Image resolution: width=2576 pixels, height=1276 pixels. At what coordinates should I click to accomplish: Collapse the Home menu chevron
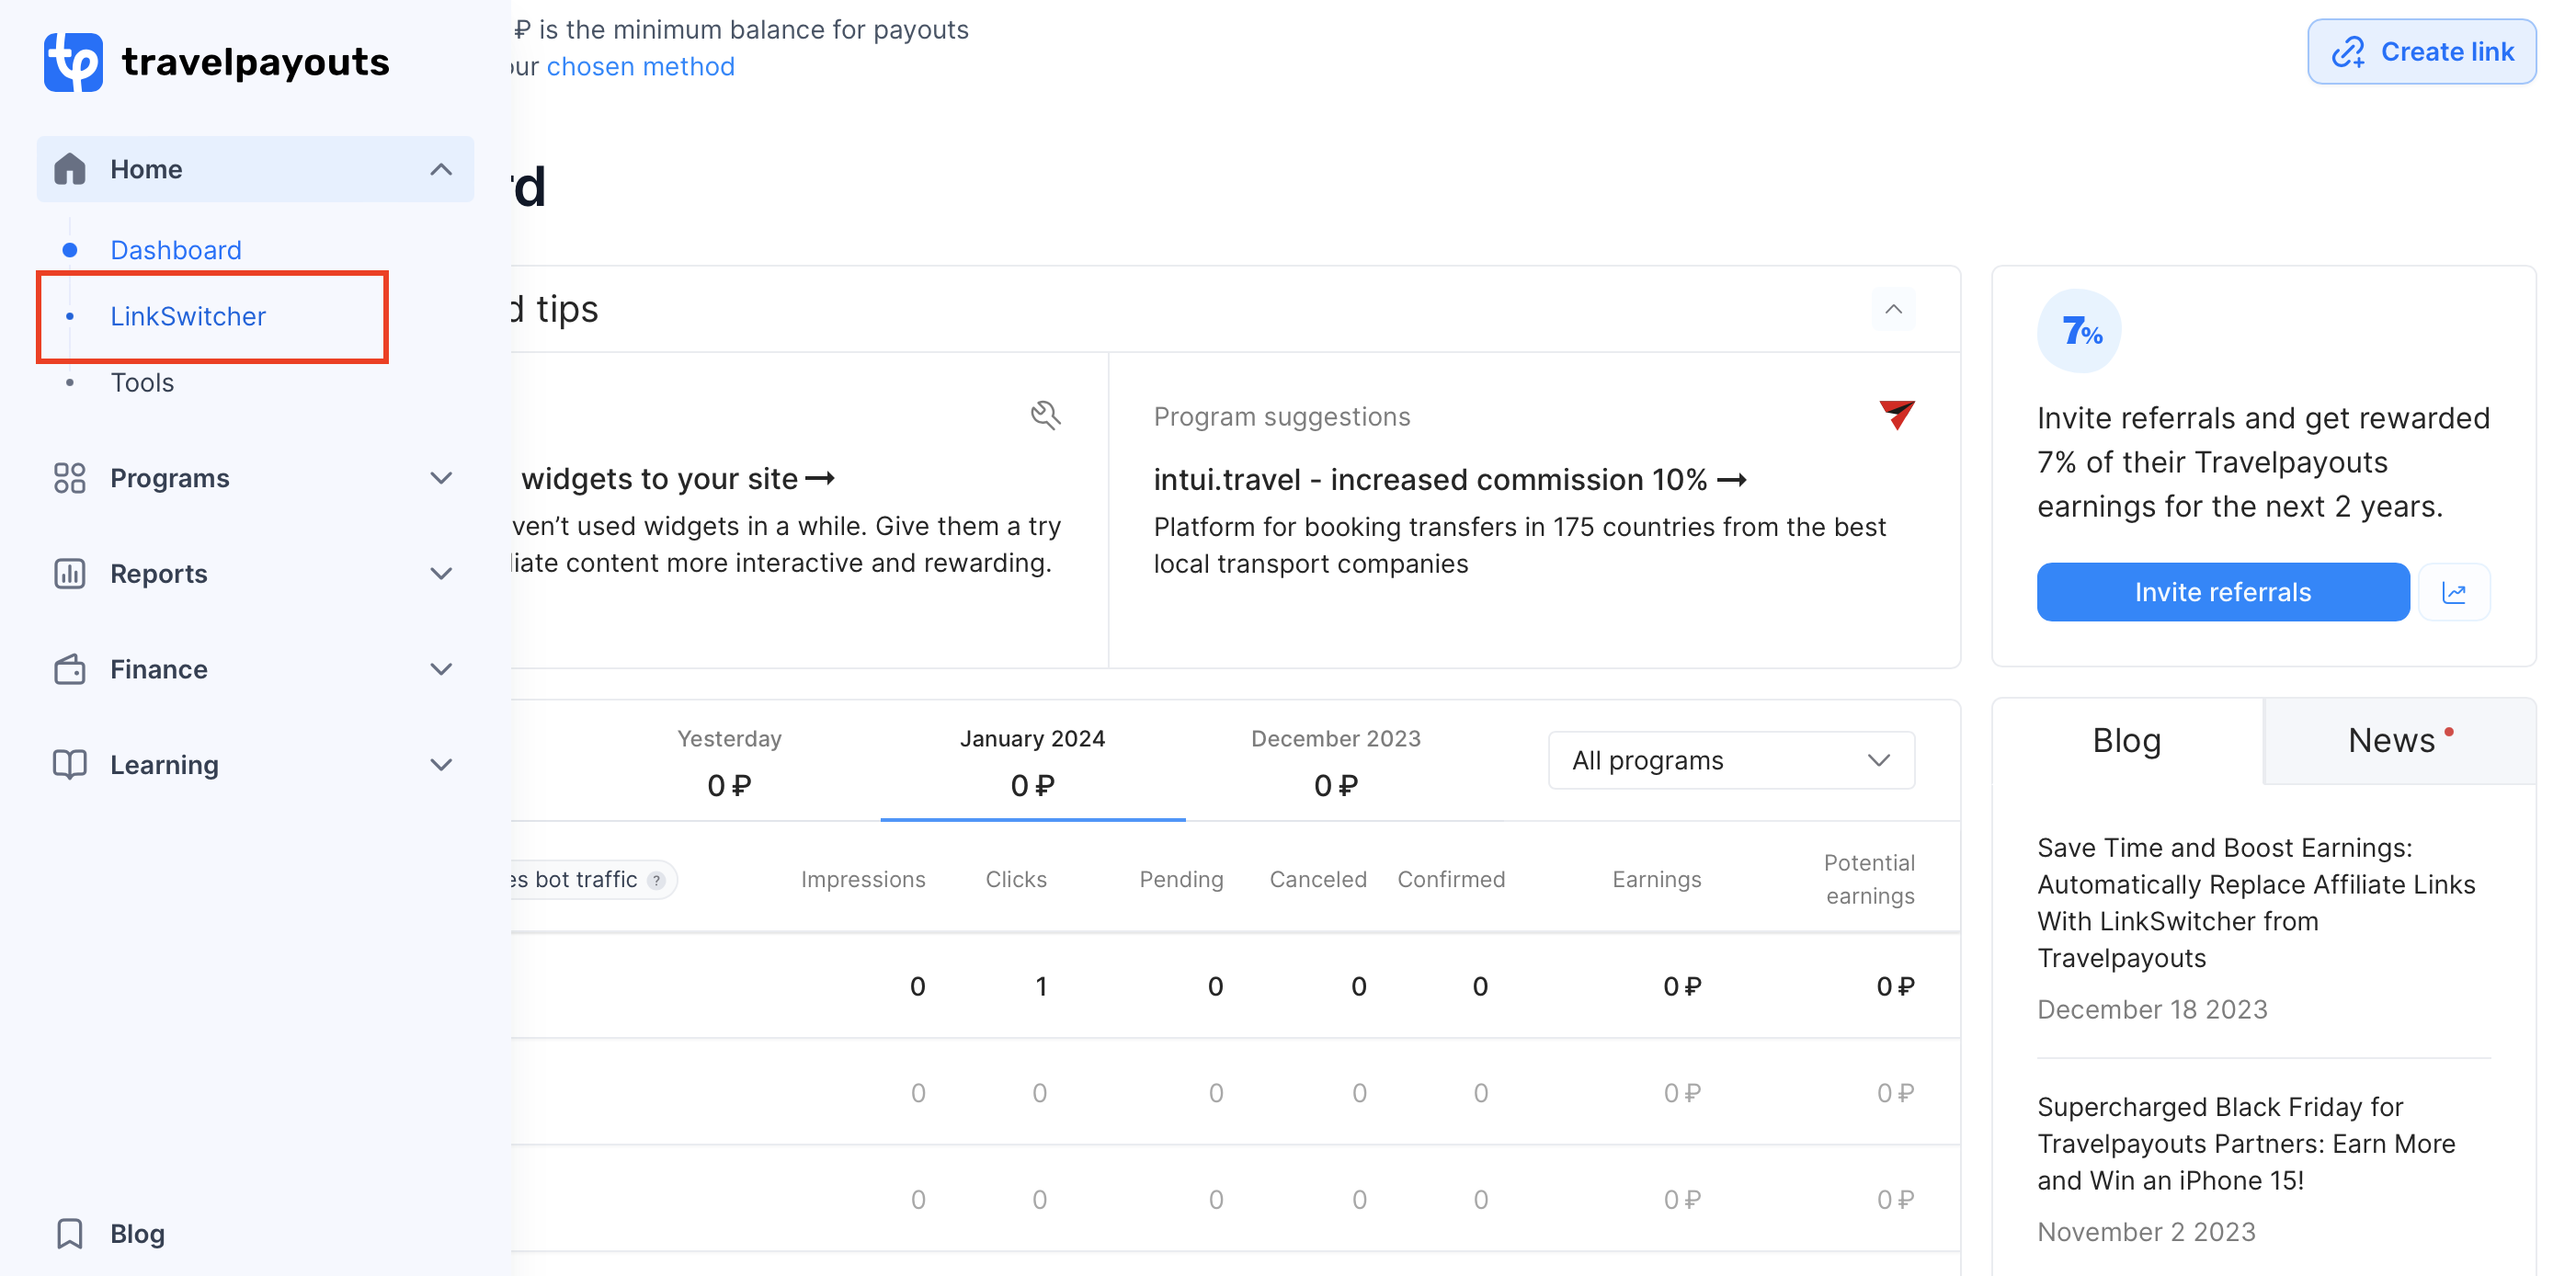(441, 169)
